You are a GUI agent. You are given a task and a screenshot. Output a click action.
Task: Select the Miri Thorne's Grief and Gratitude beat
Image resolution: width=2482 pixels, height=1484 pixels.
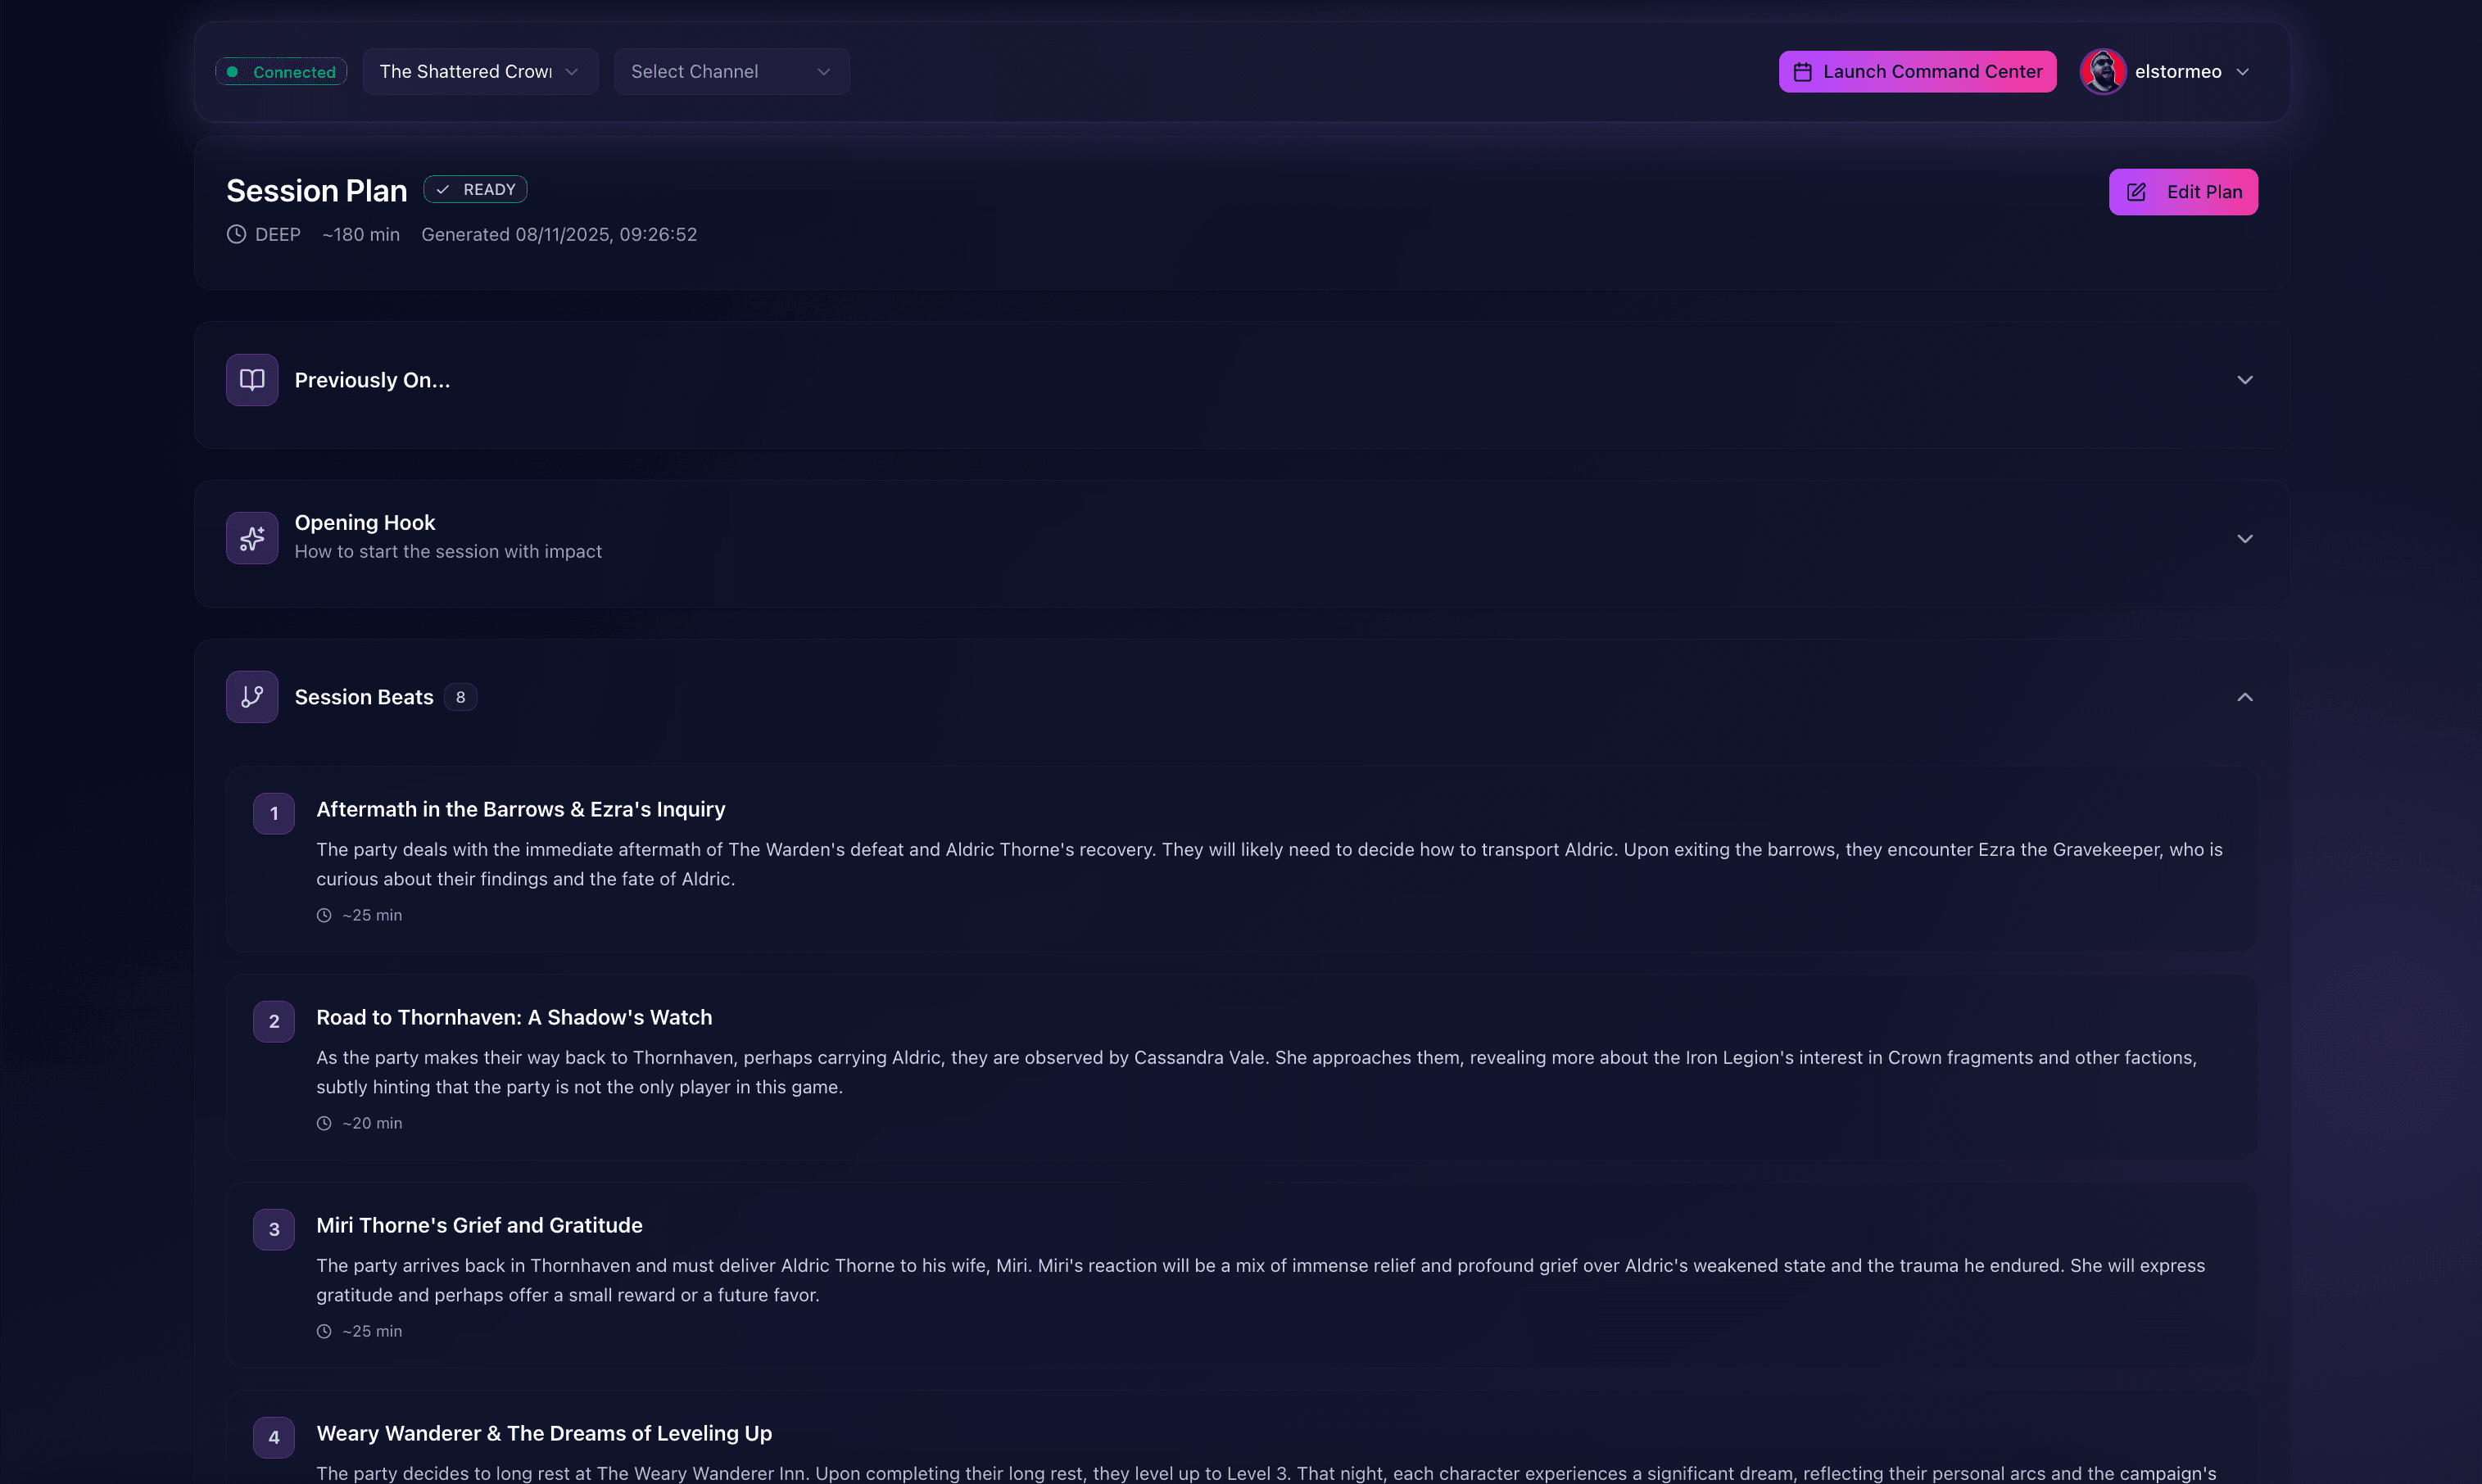1241,1275
